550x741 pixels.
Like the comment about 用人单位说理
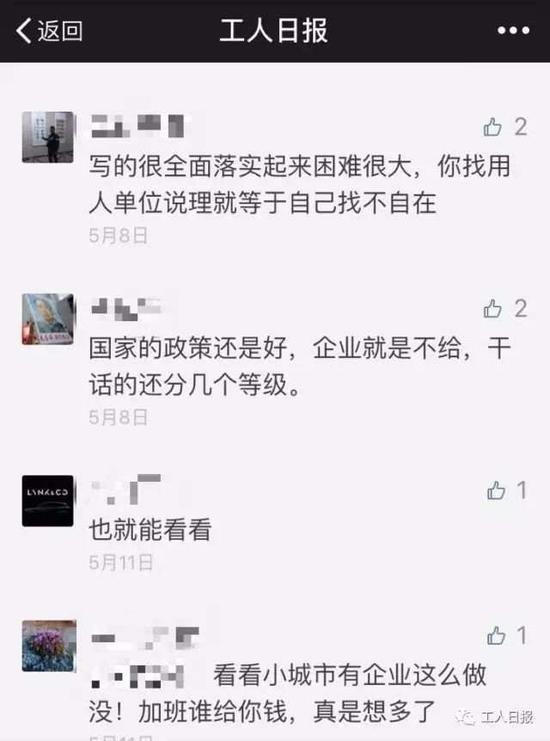(x=492, y=127)
